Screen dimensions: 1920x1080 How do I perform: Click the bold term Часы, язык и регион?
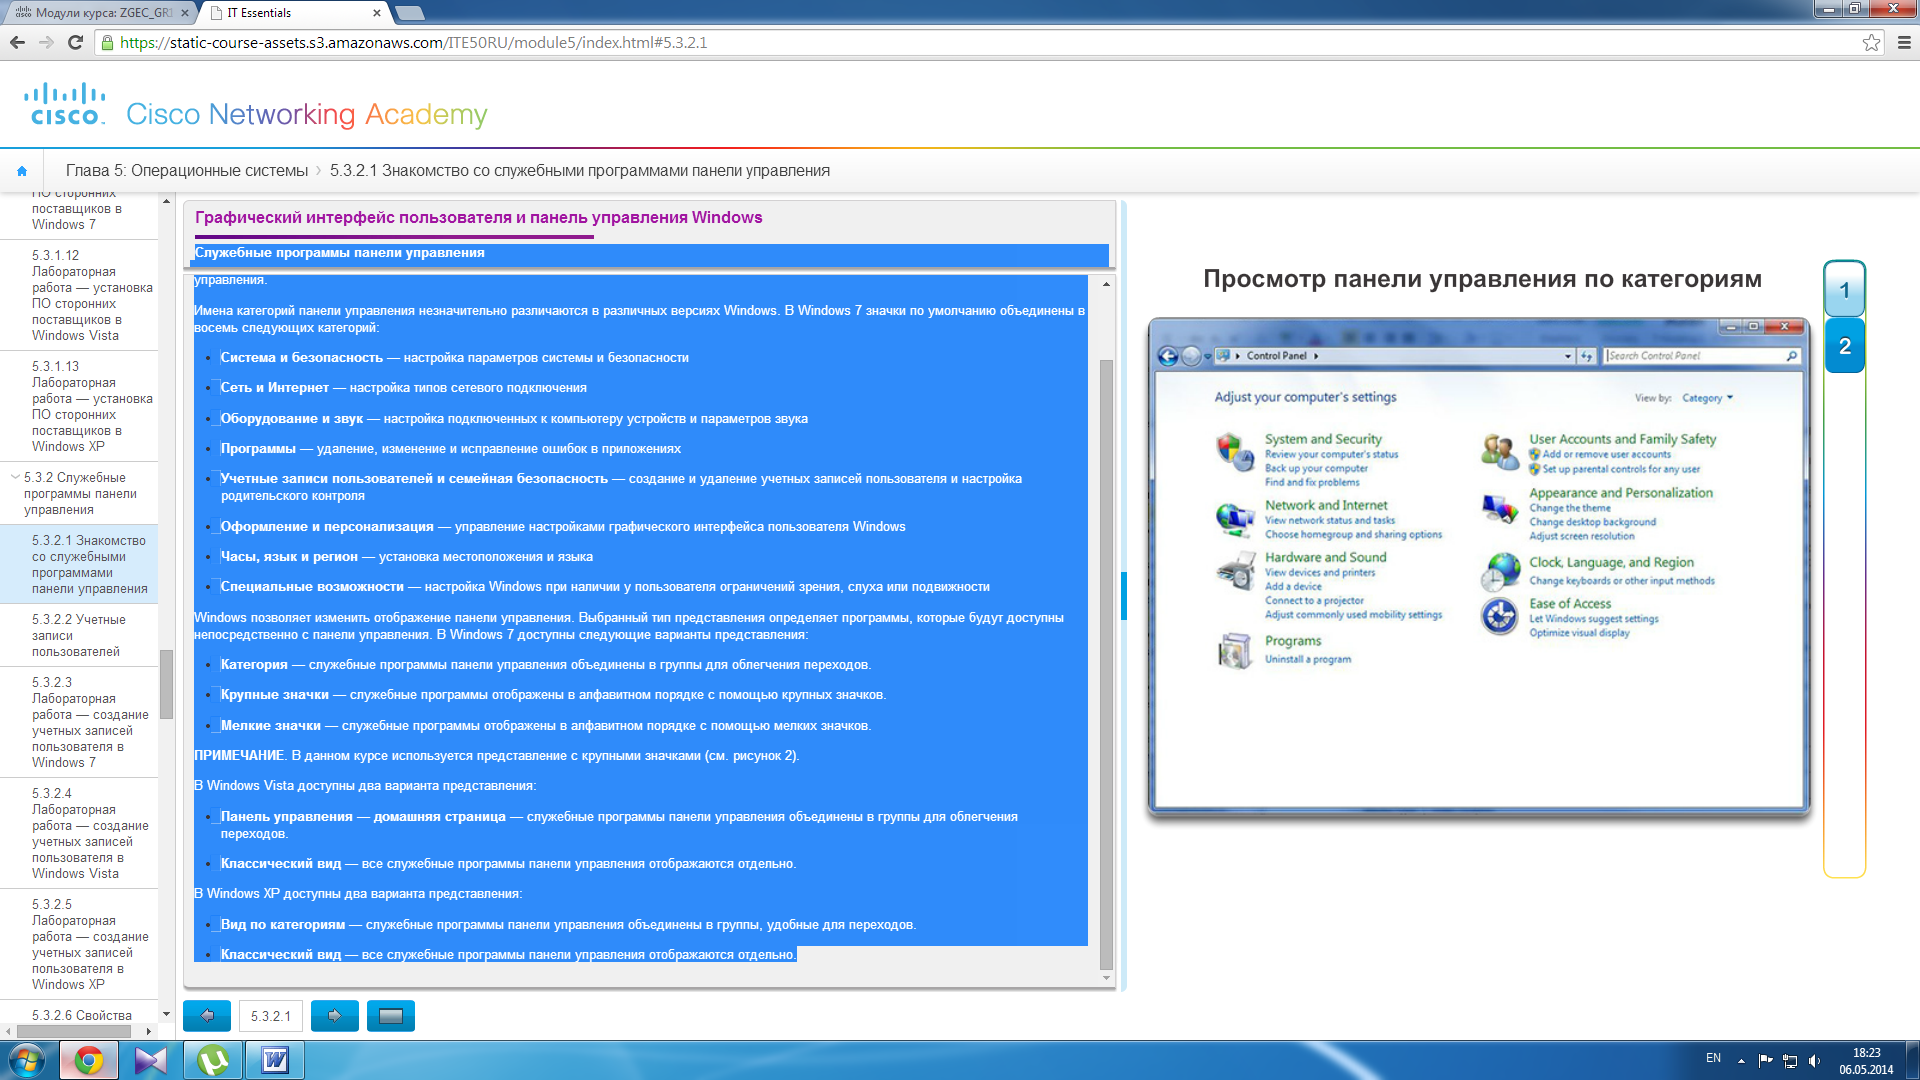[x=289, y=556]
